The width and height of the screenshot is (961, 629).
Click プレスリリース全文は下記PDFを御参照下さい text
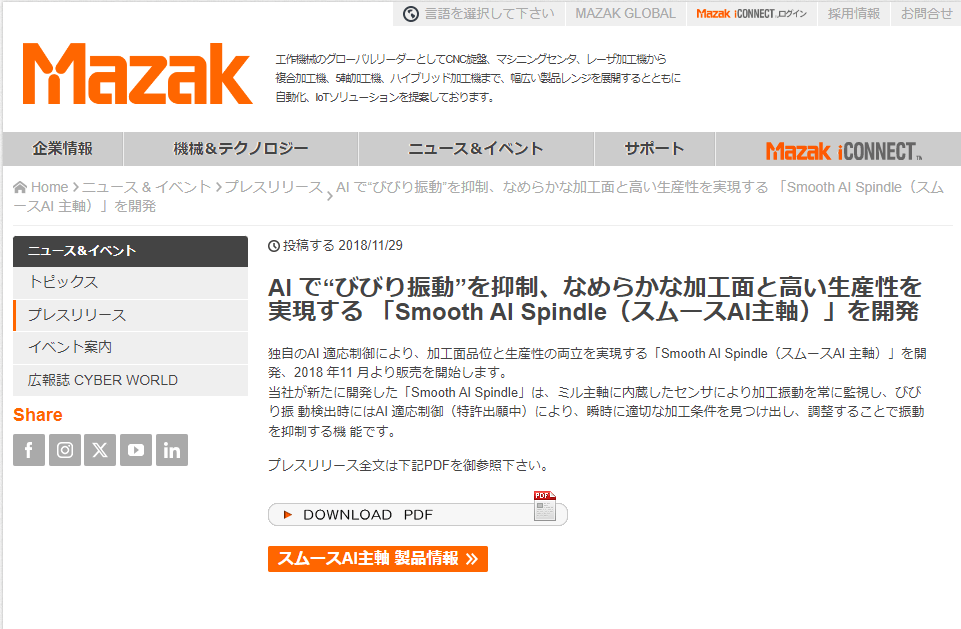pos(408,465)
